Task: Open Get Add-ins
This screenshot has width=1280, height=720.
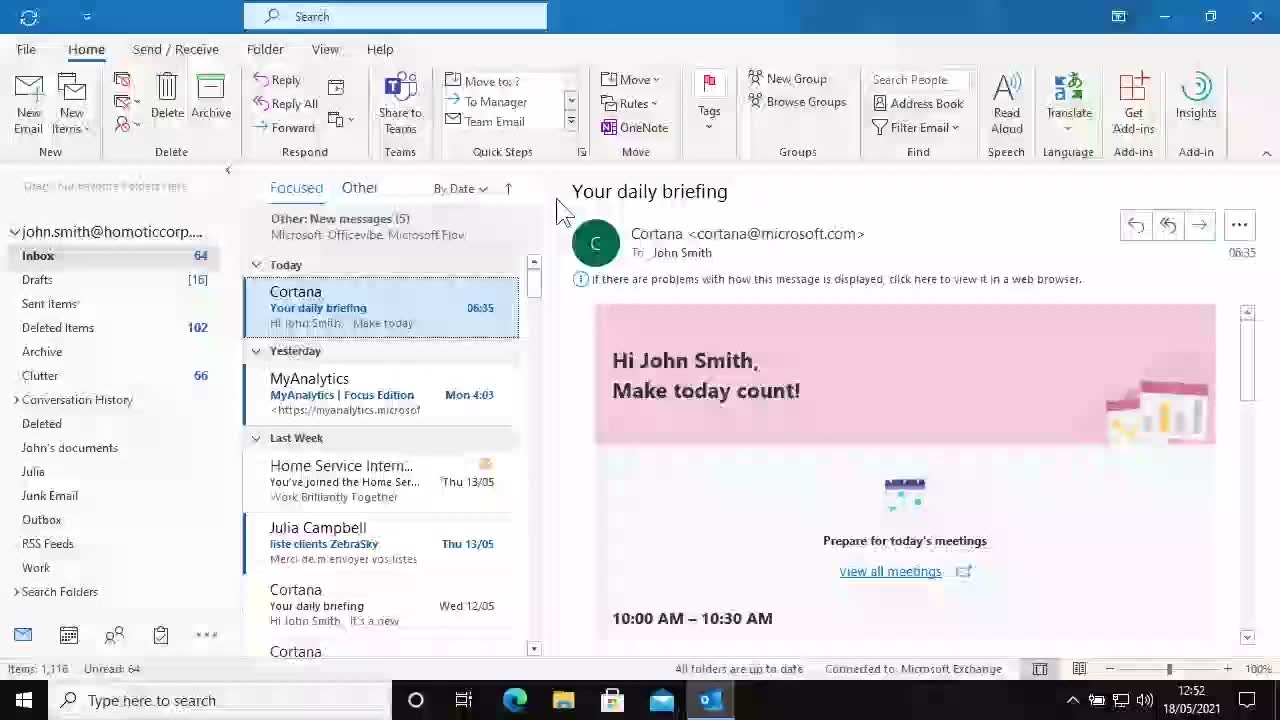Action: 1133,103
